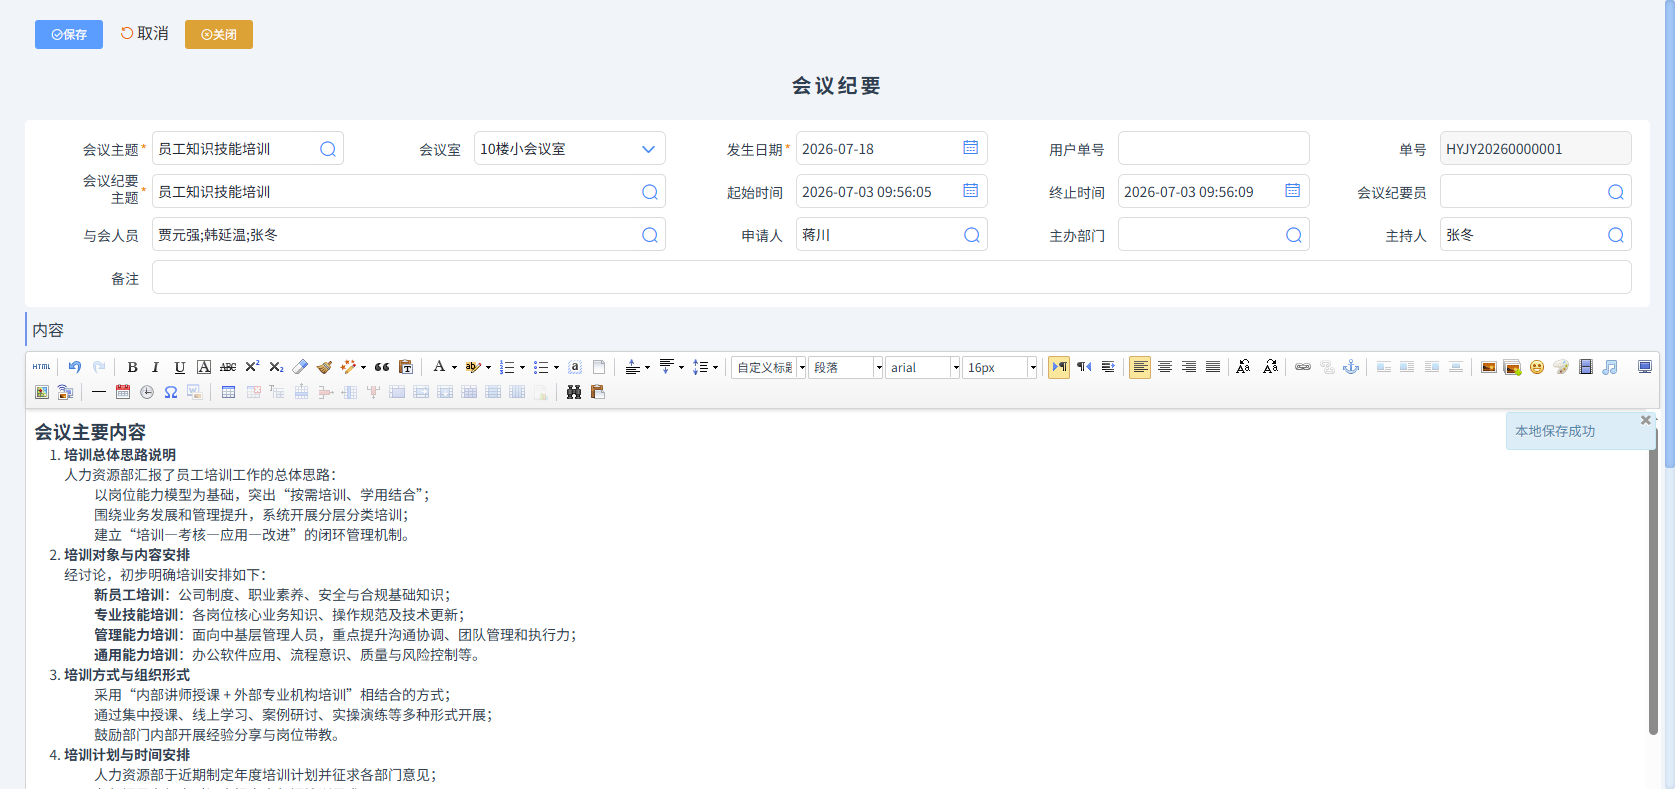The image size is (1675, 789).
Task: Insert a hyperlink using link icon
Action: pos(1302,367)
